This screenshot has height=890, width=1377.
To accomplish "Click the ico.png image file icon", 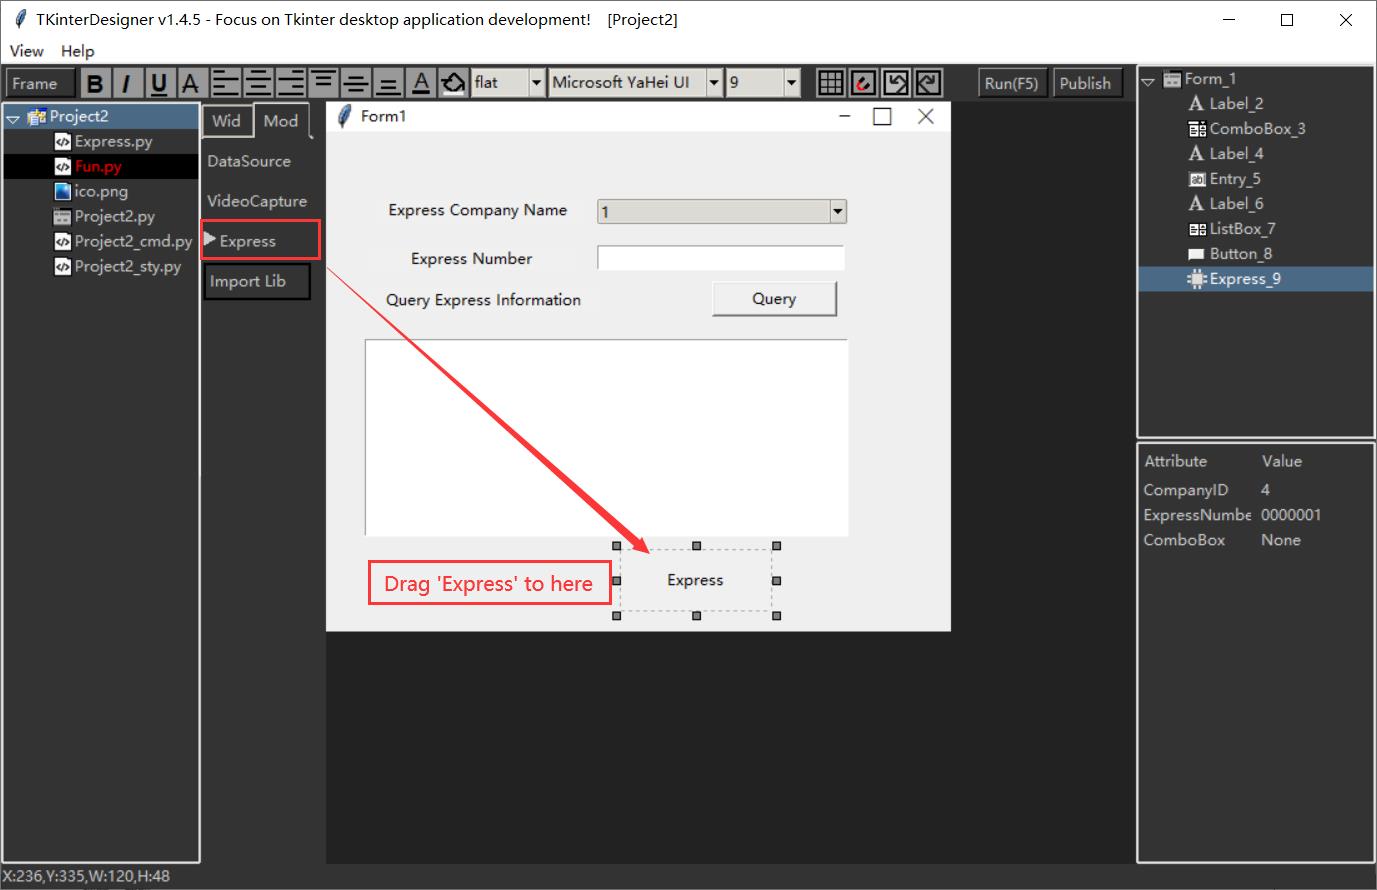I will click(x=63, y=191).
